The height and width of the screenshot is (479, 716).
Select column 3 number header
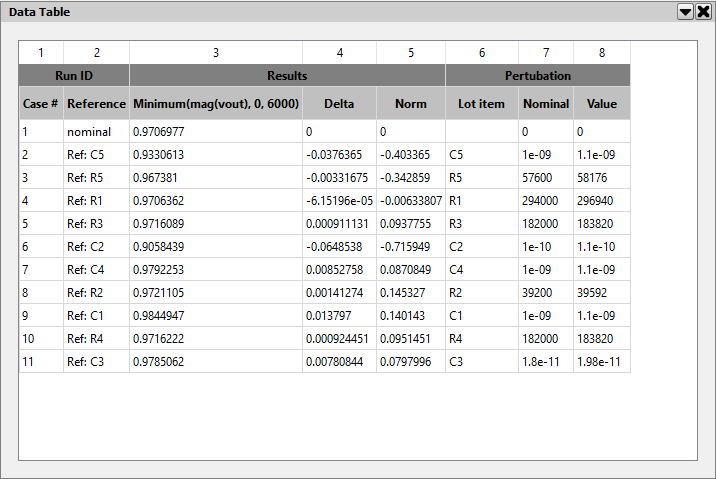pyautogui.click(x=216, y=52)
